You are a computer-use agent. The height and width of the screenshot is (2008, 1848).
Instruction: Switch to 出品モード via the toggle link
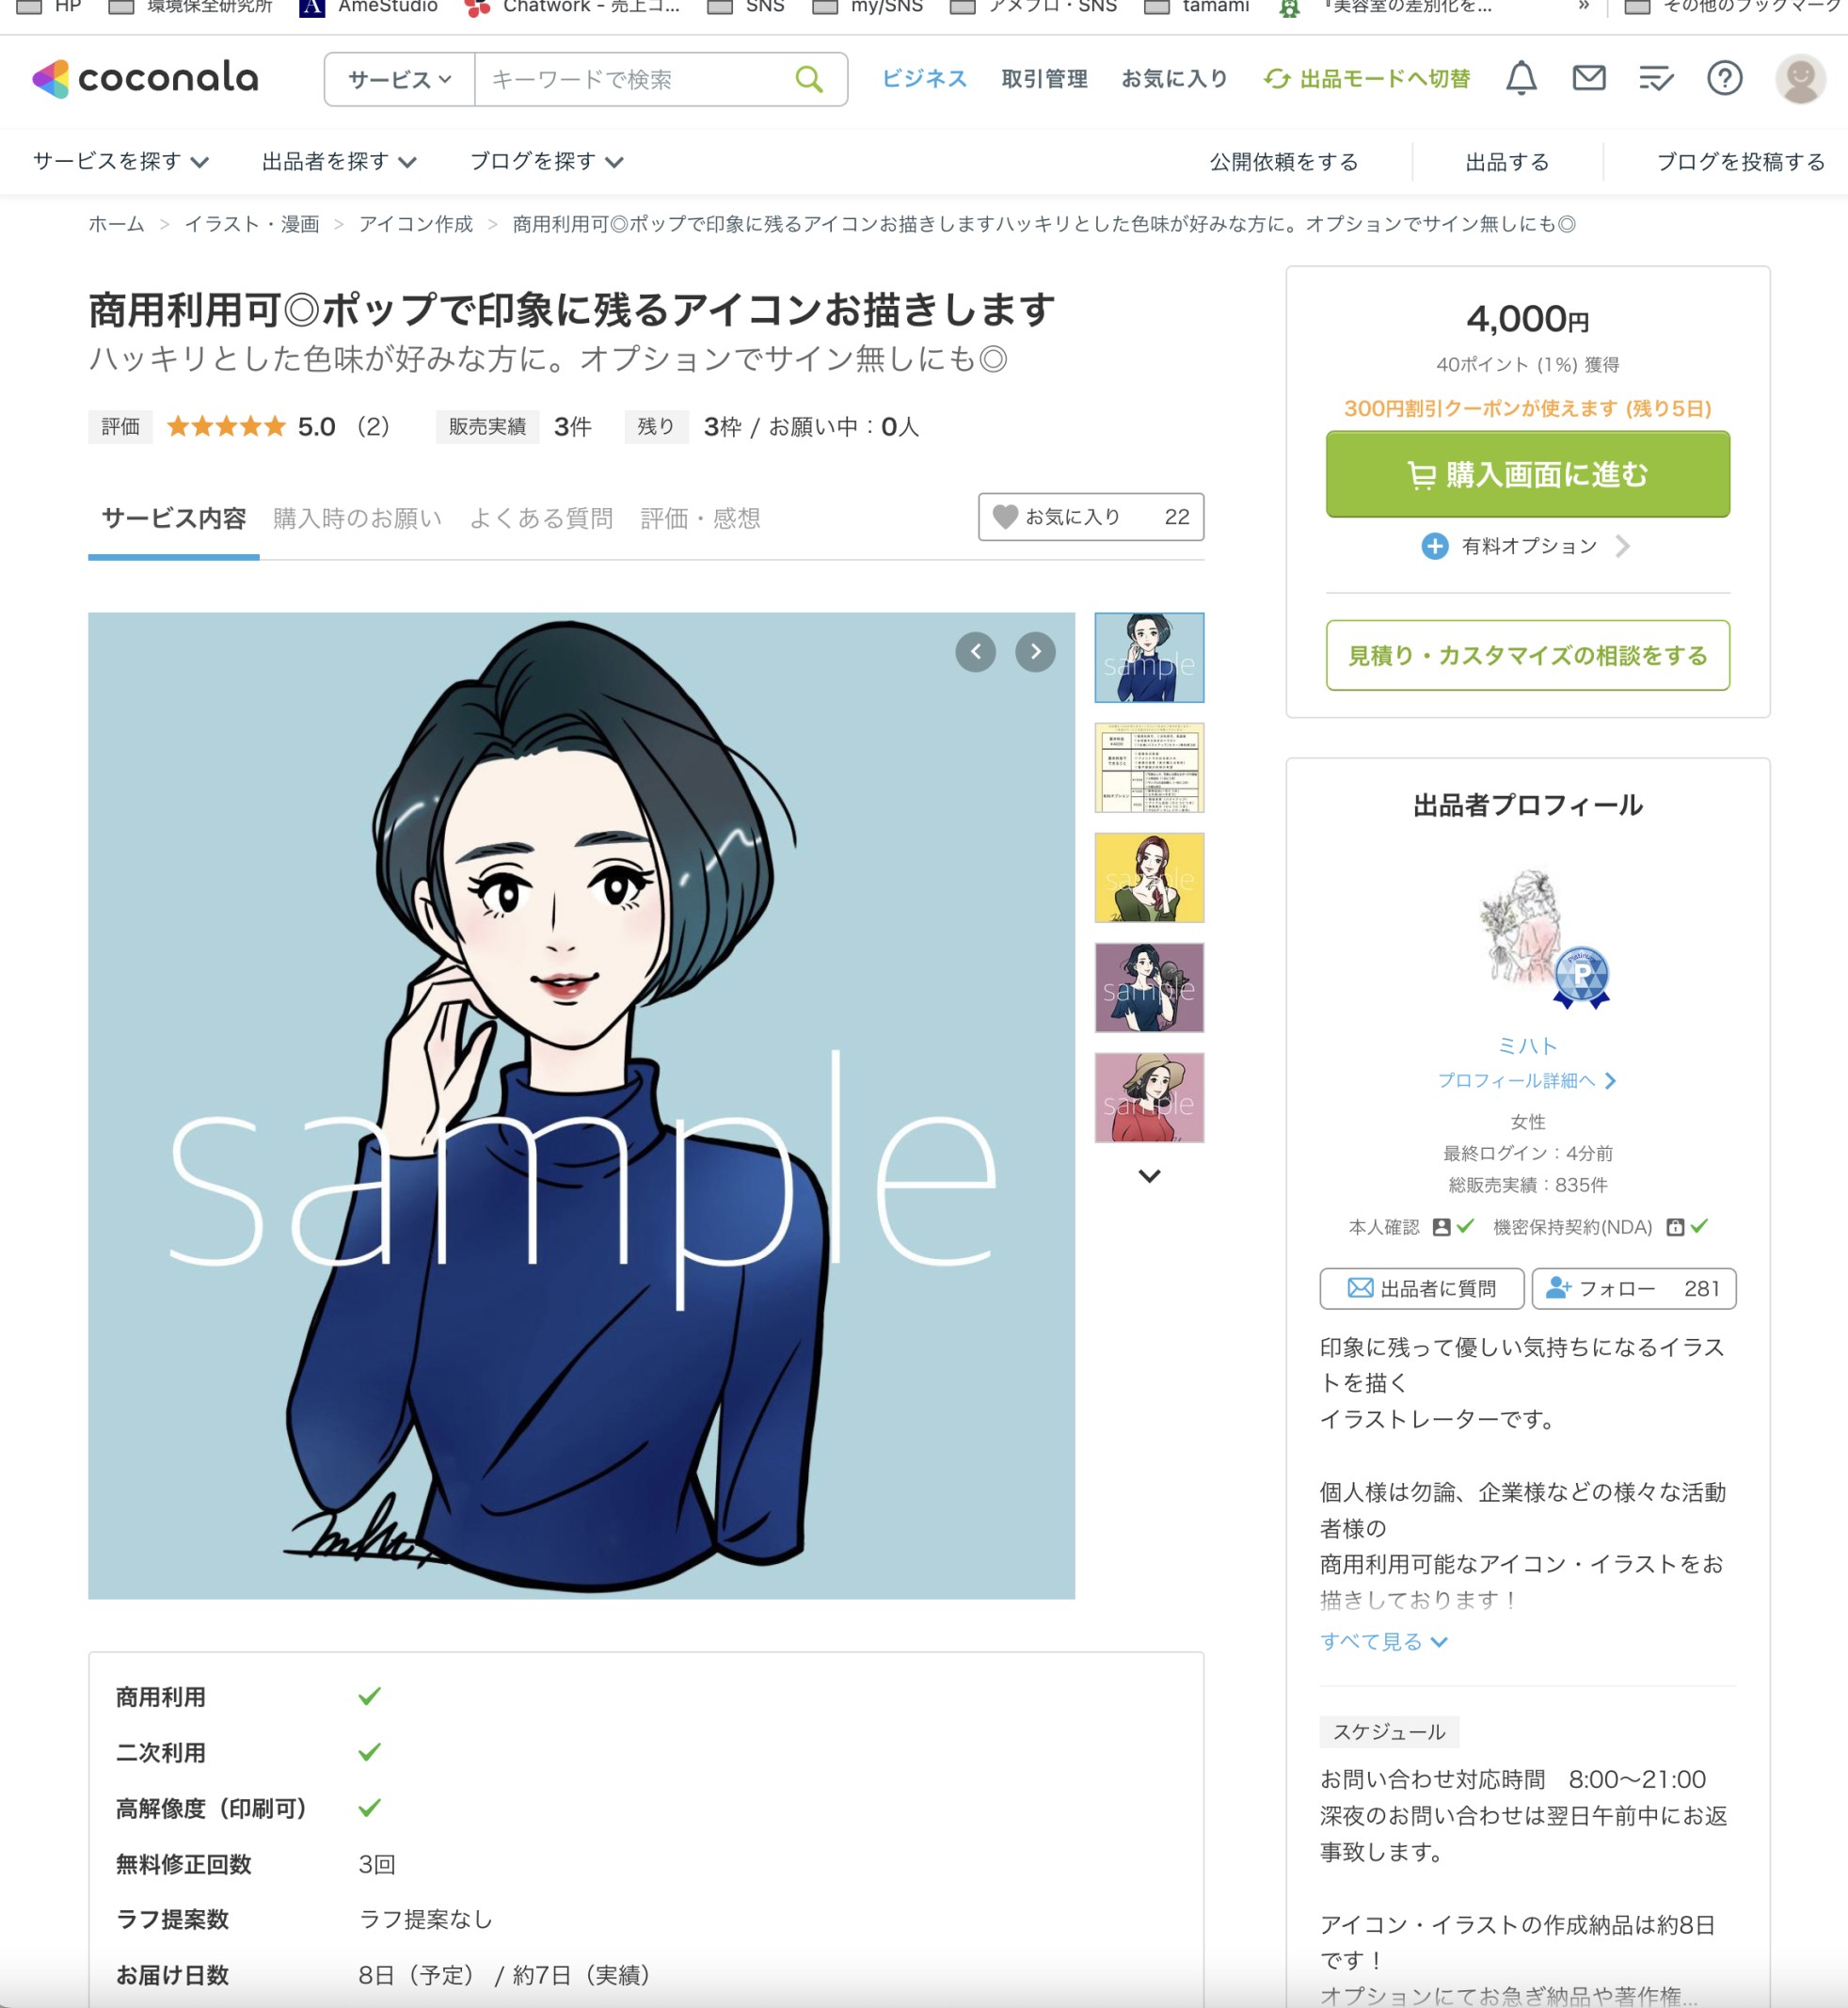tap(1366, 79)
